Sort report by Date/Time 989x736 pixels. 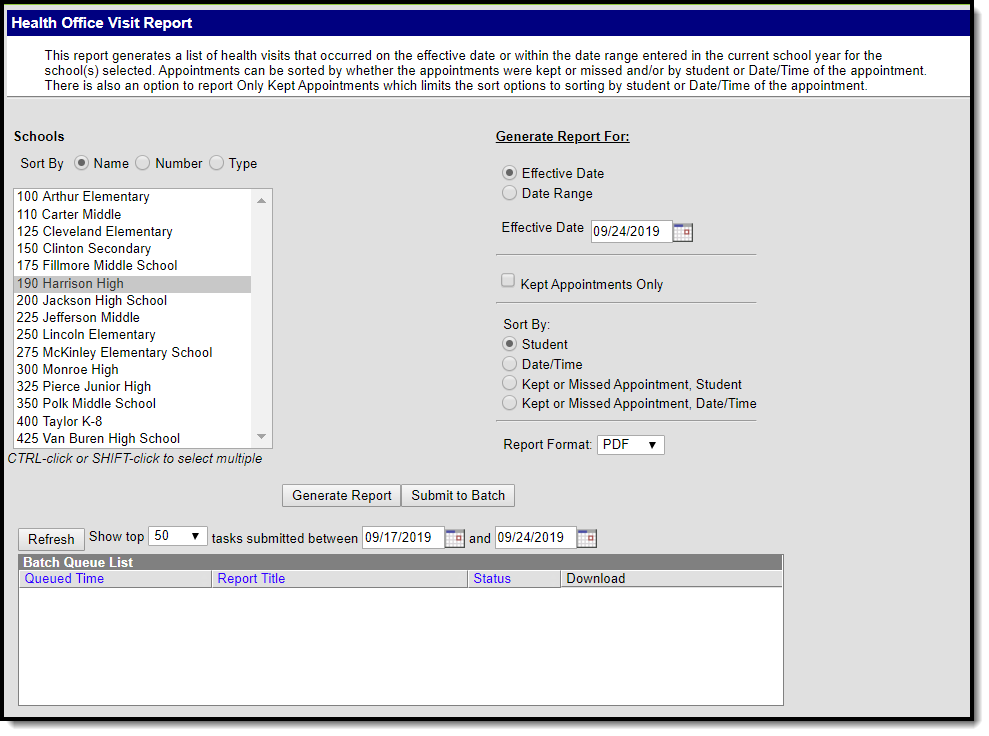509,364
